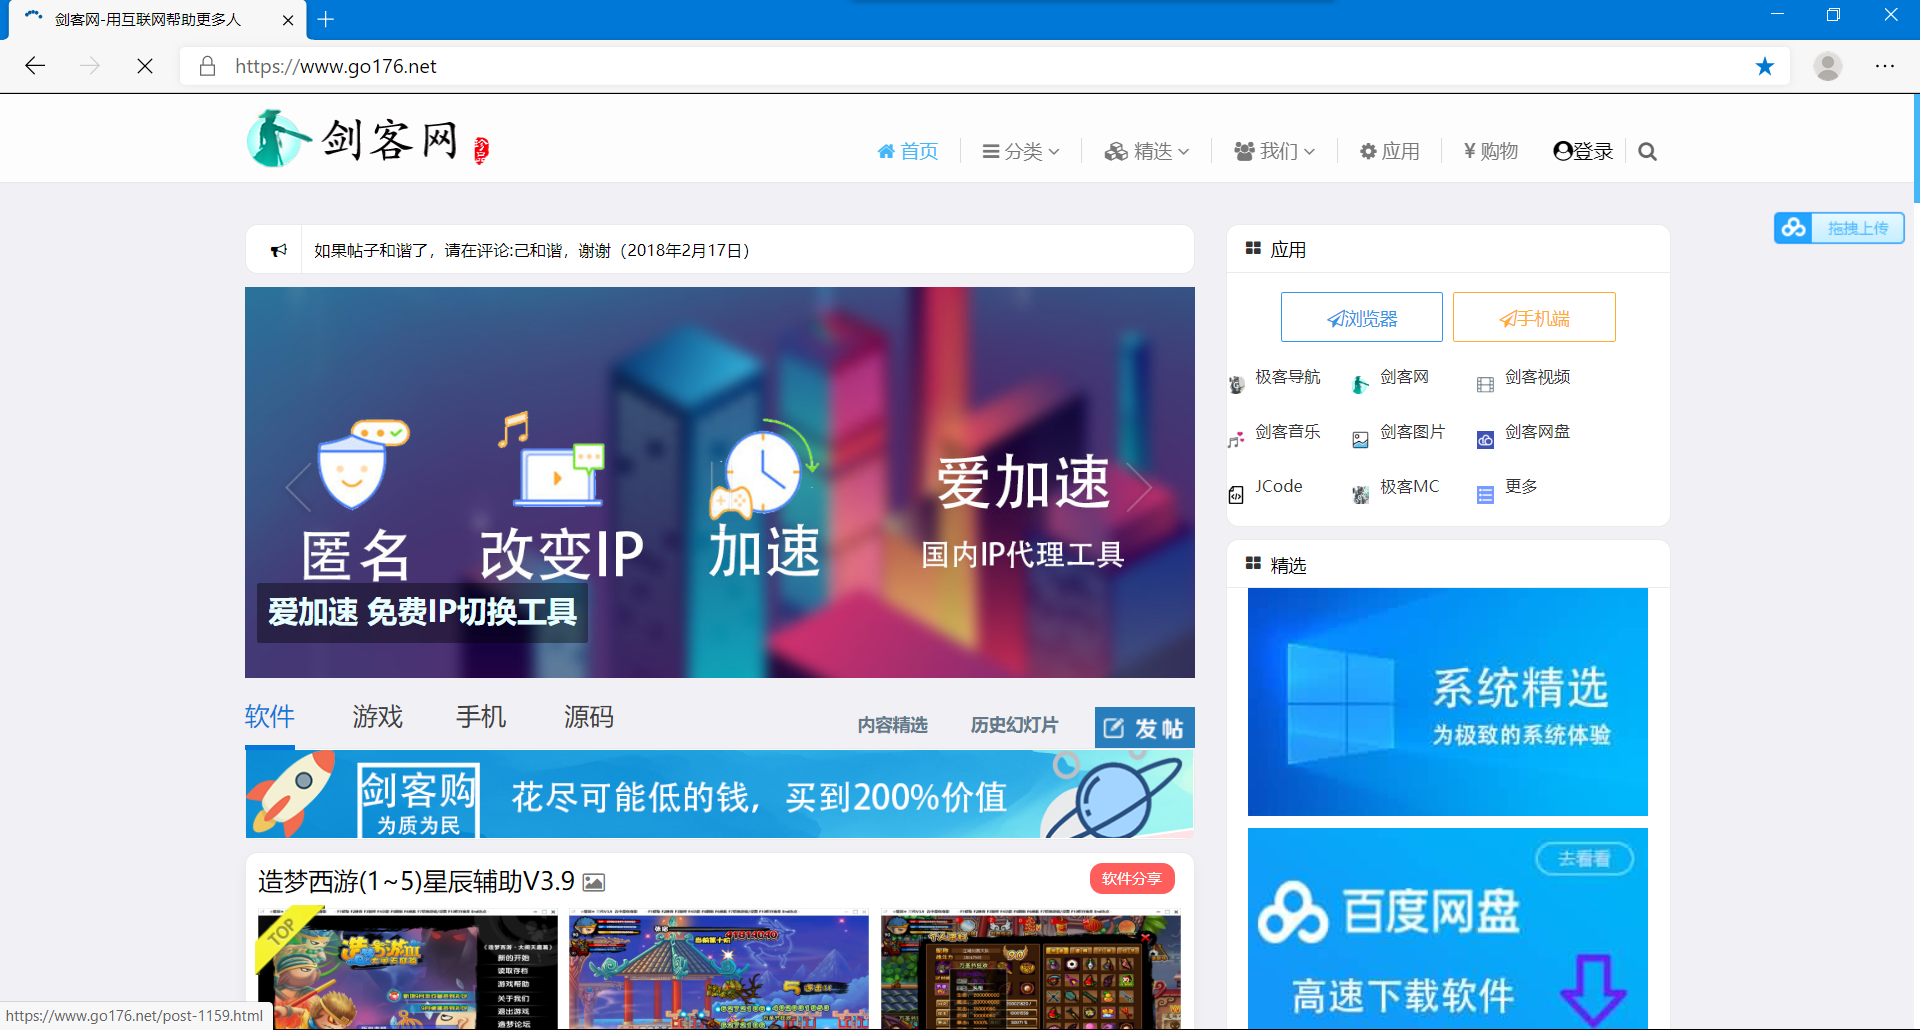The image size is (1920, 1030).
Task: Go to 首页 home page
Action: click(x=908, y=151)
